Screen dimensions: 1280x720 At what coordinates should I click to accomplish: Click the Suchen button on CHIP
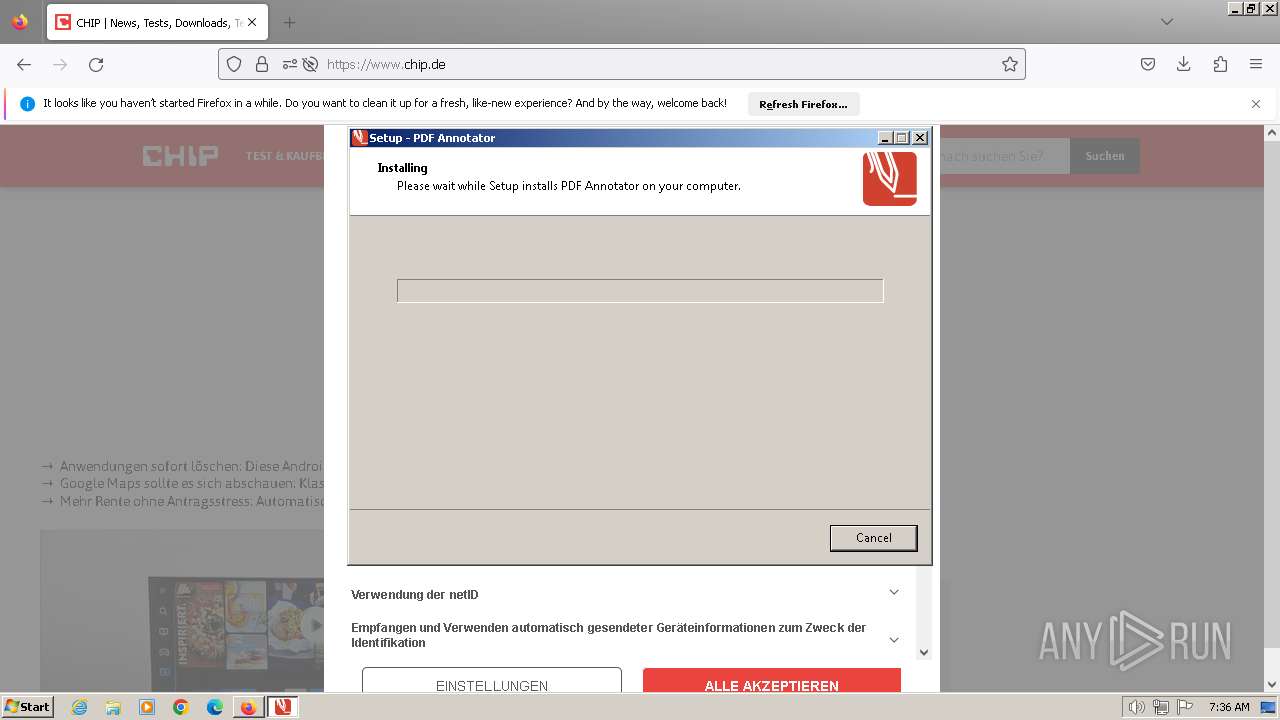(x=1105, y=156)
